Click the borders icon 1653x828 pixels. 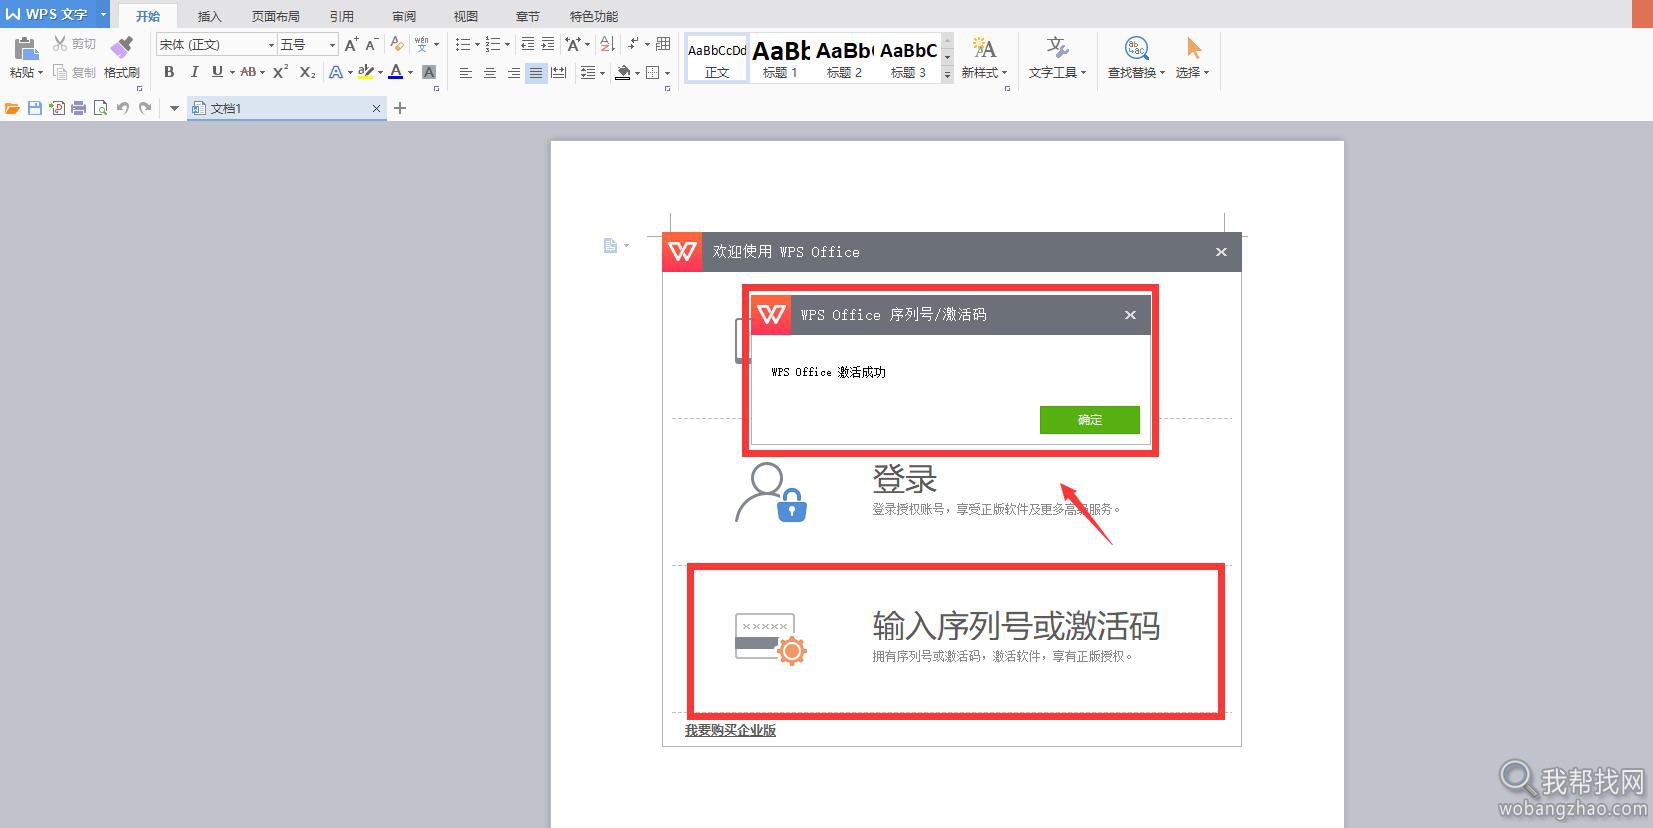pyautogui.click(x=653, y=72)
